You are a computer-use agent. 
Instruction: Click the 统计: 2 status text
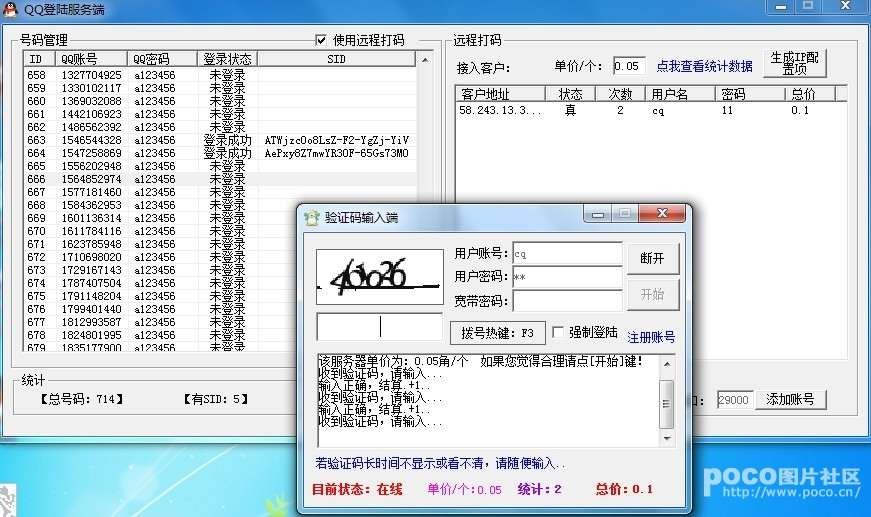[539, 489]
